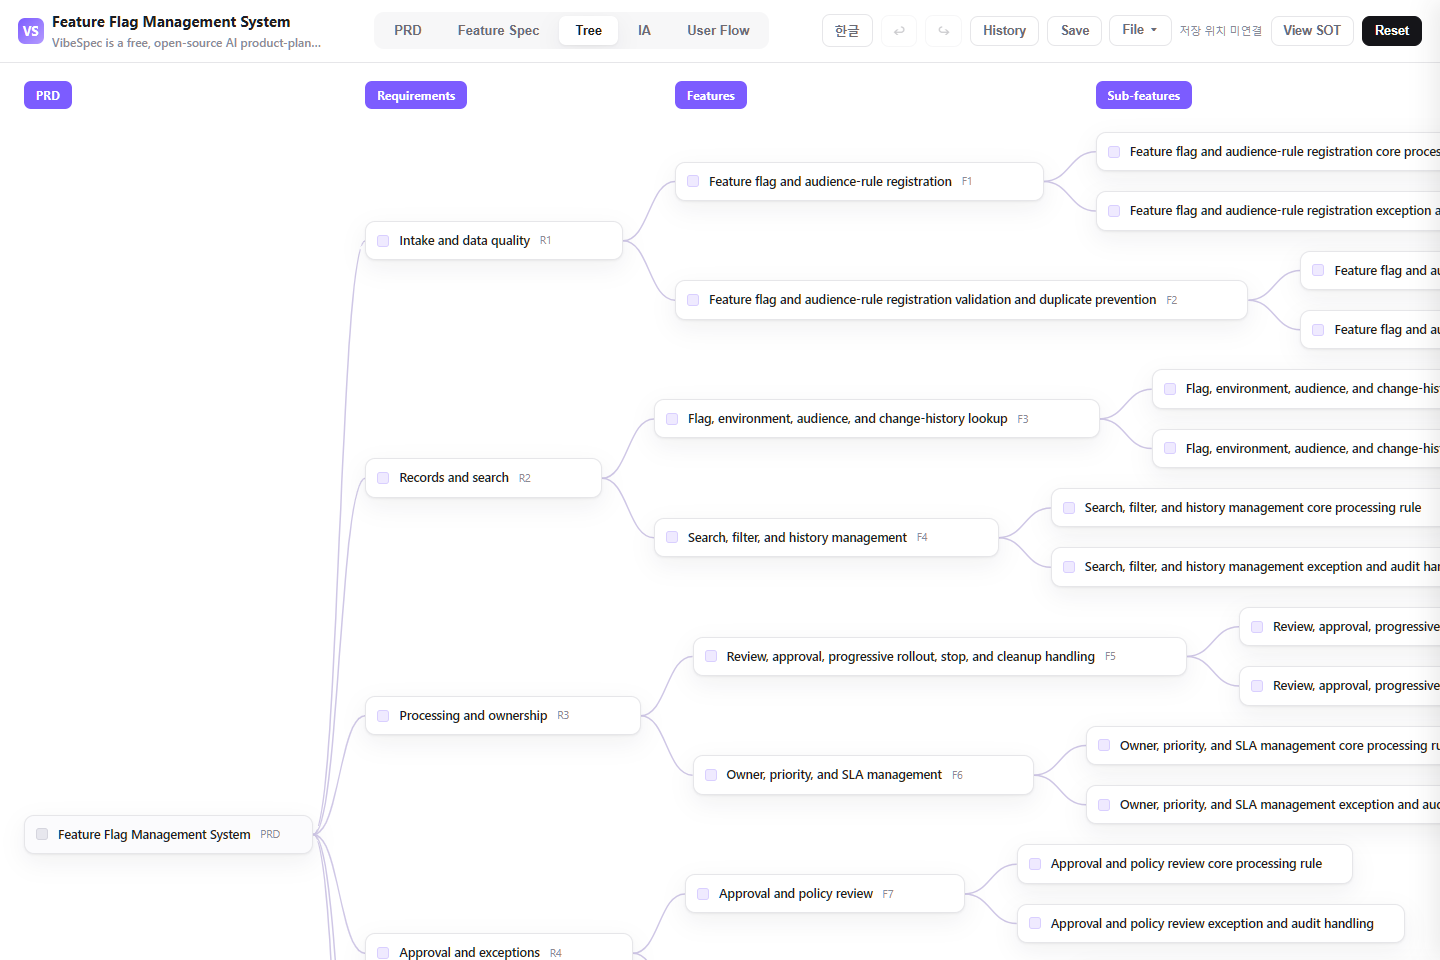Click the redo arrow button
Image resolution: width=1440 pixels, height=960 pixels.
(944, 31)
